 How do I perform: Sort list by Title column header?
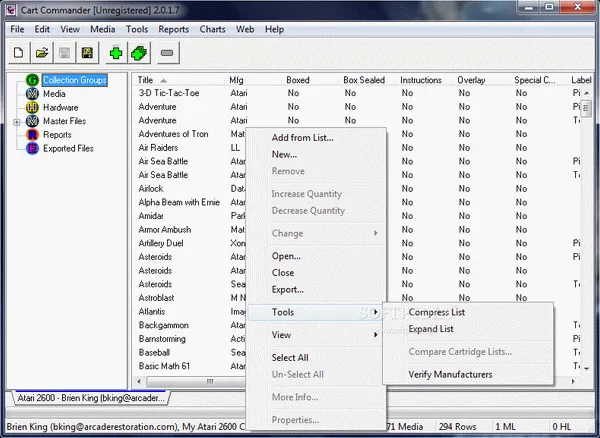click(x=146, y=80)
